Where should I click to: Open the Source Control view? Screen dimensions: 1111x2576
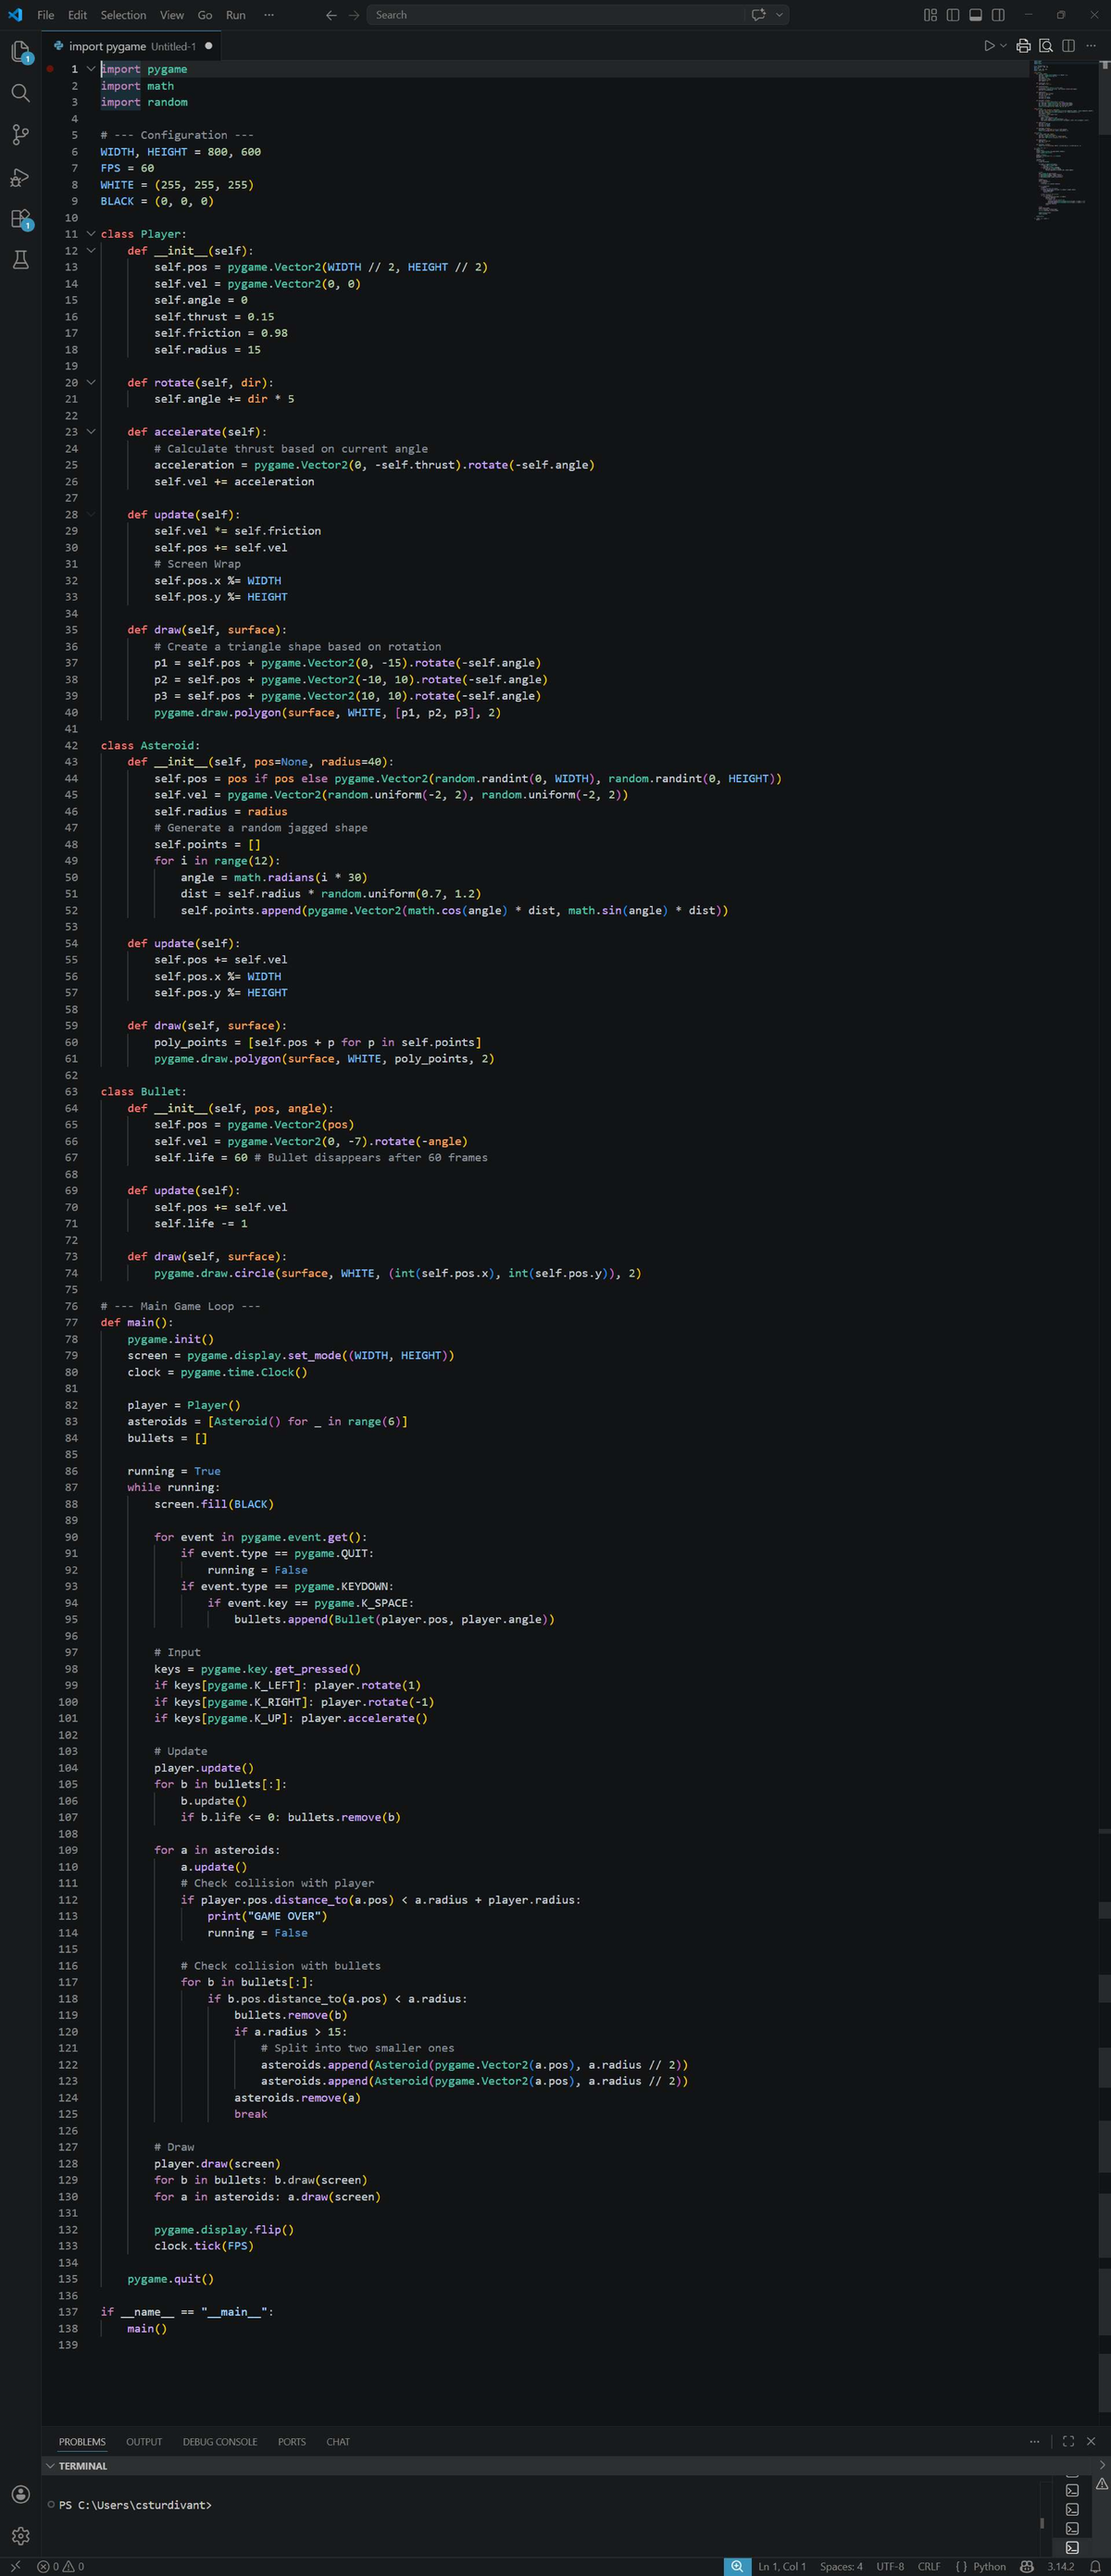click(20, 135)
